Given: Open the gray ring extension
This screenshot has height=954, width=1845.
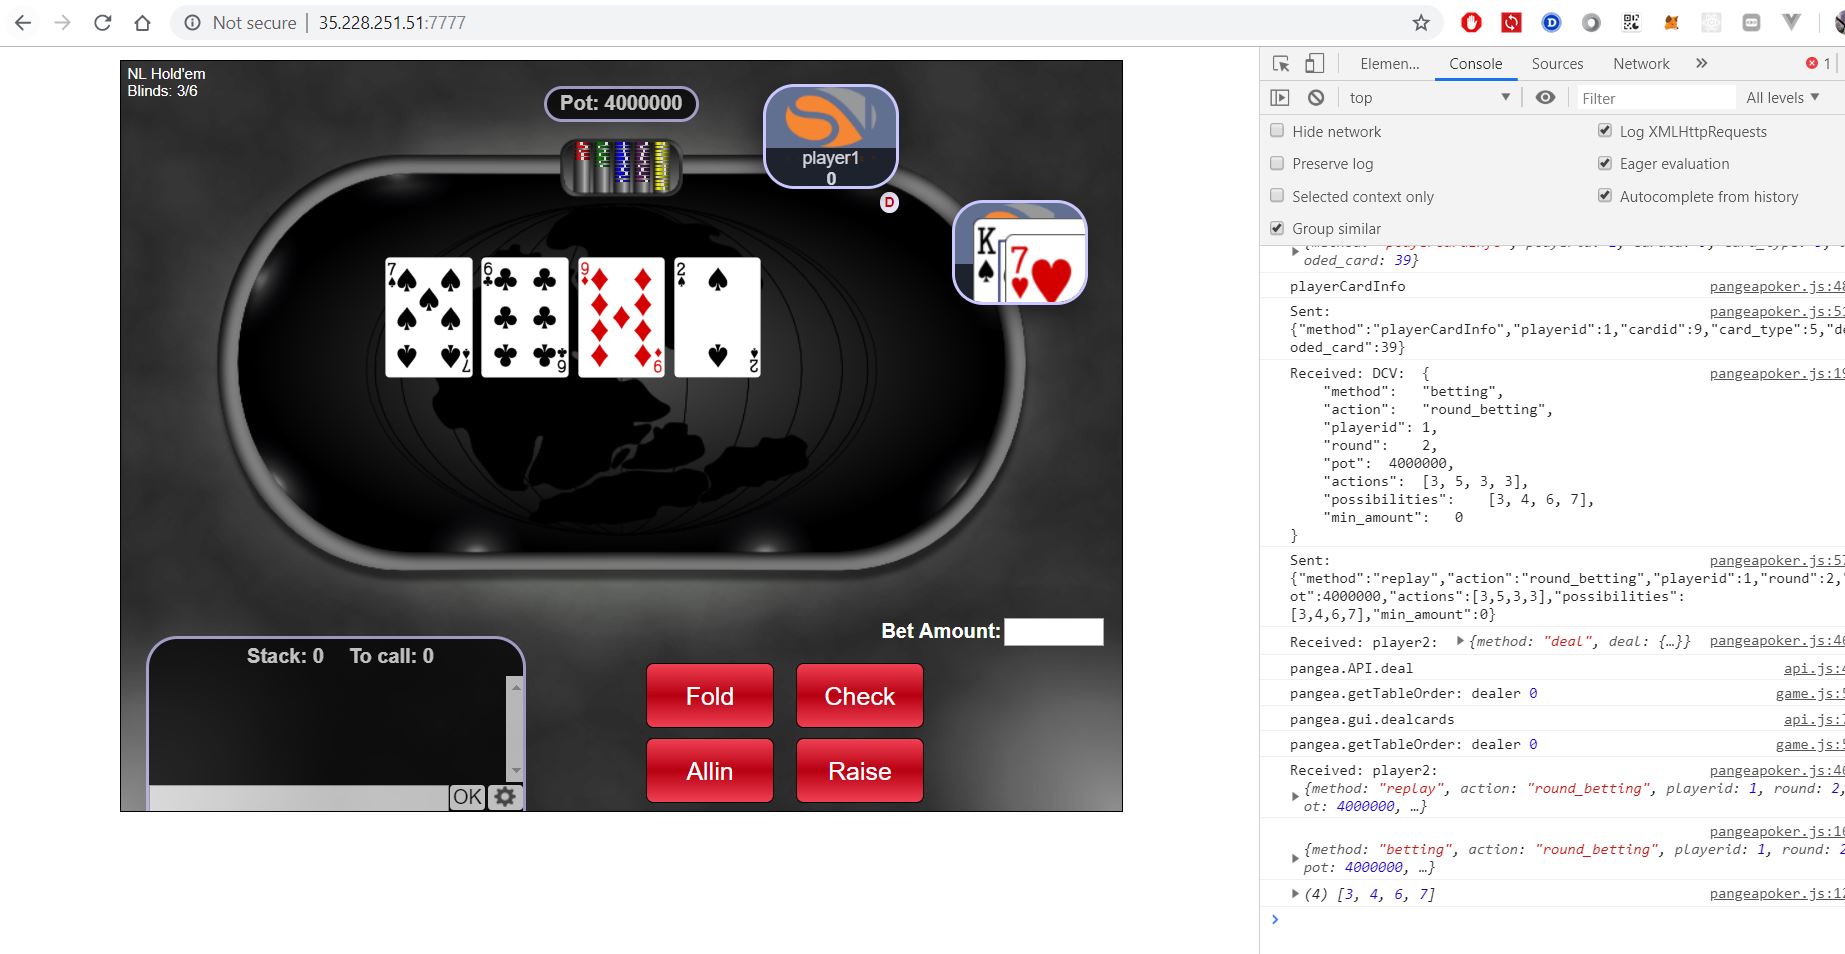Looking at the screenshot, I should click(1591, 22).
